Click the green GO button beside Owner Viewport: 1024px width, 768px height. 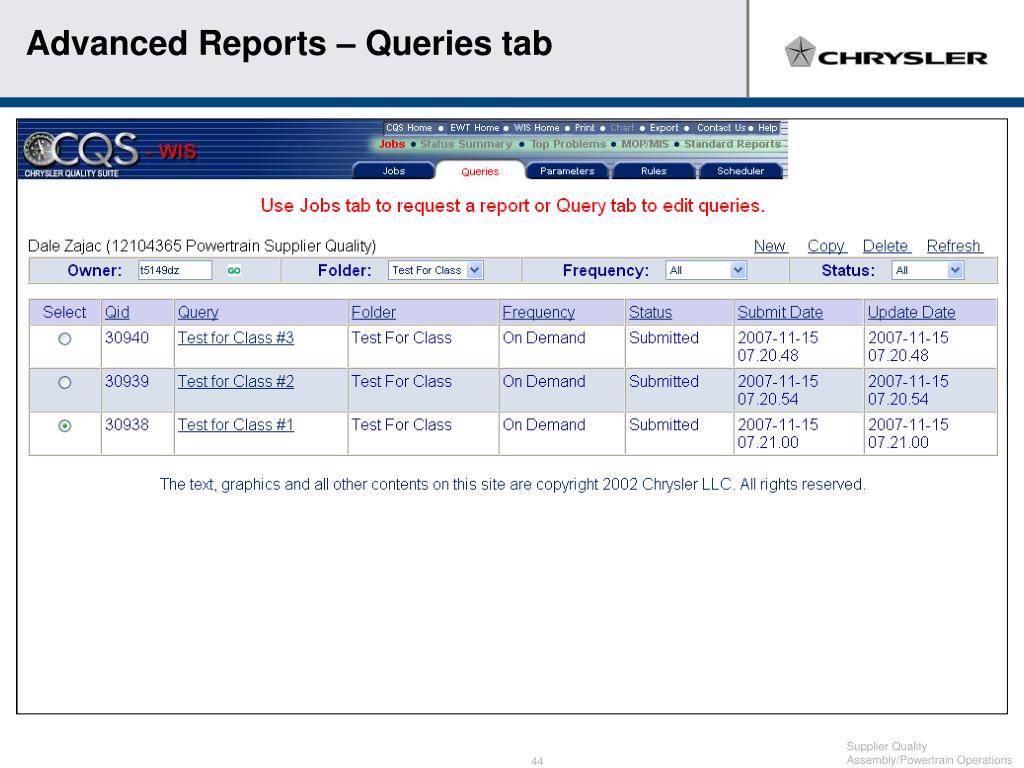[x=234, y=270]
